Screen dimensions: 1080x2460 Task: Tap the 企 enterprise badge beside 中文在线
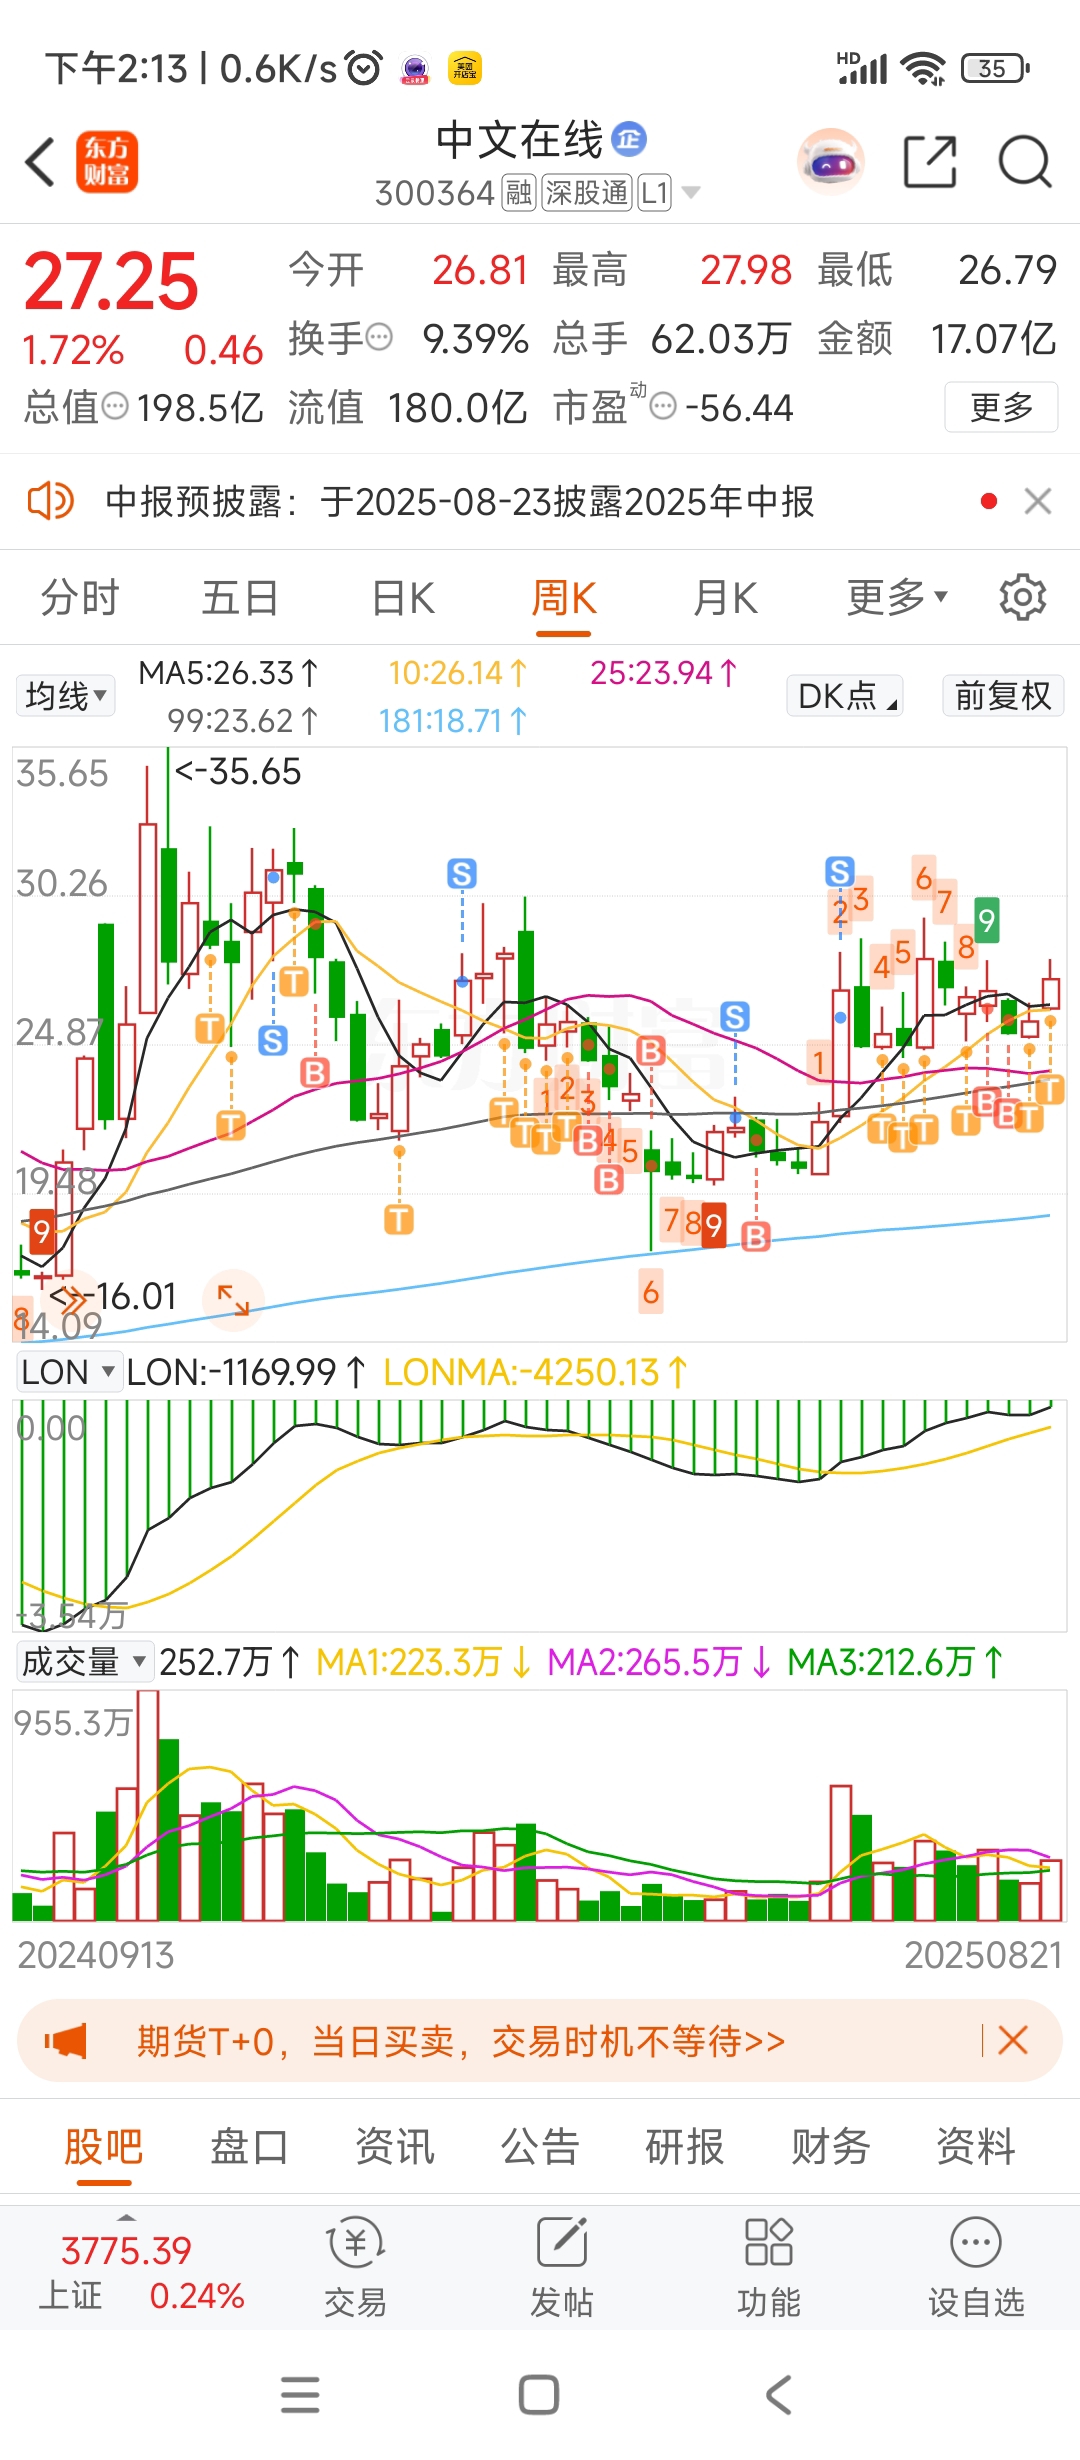click(x=629, y=139)
